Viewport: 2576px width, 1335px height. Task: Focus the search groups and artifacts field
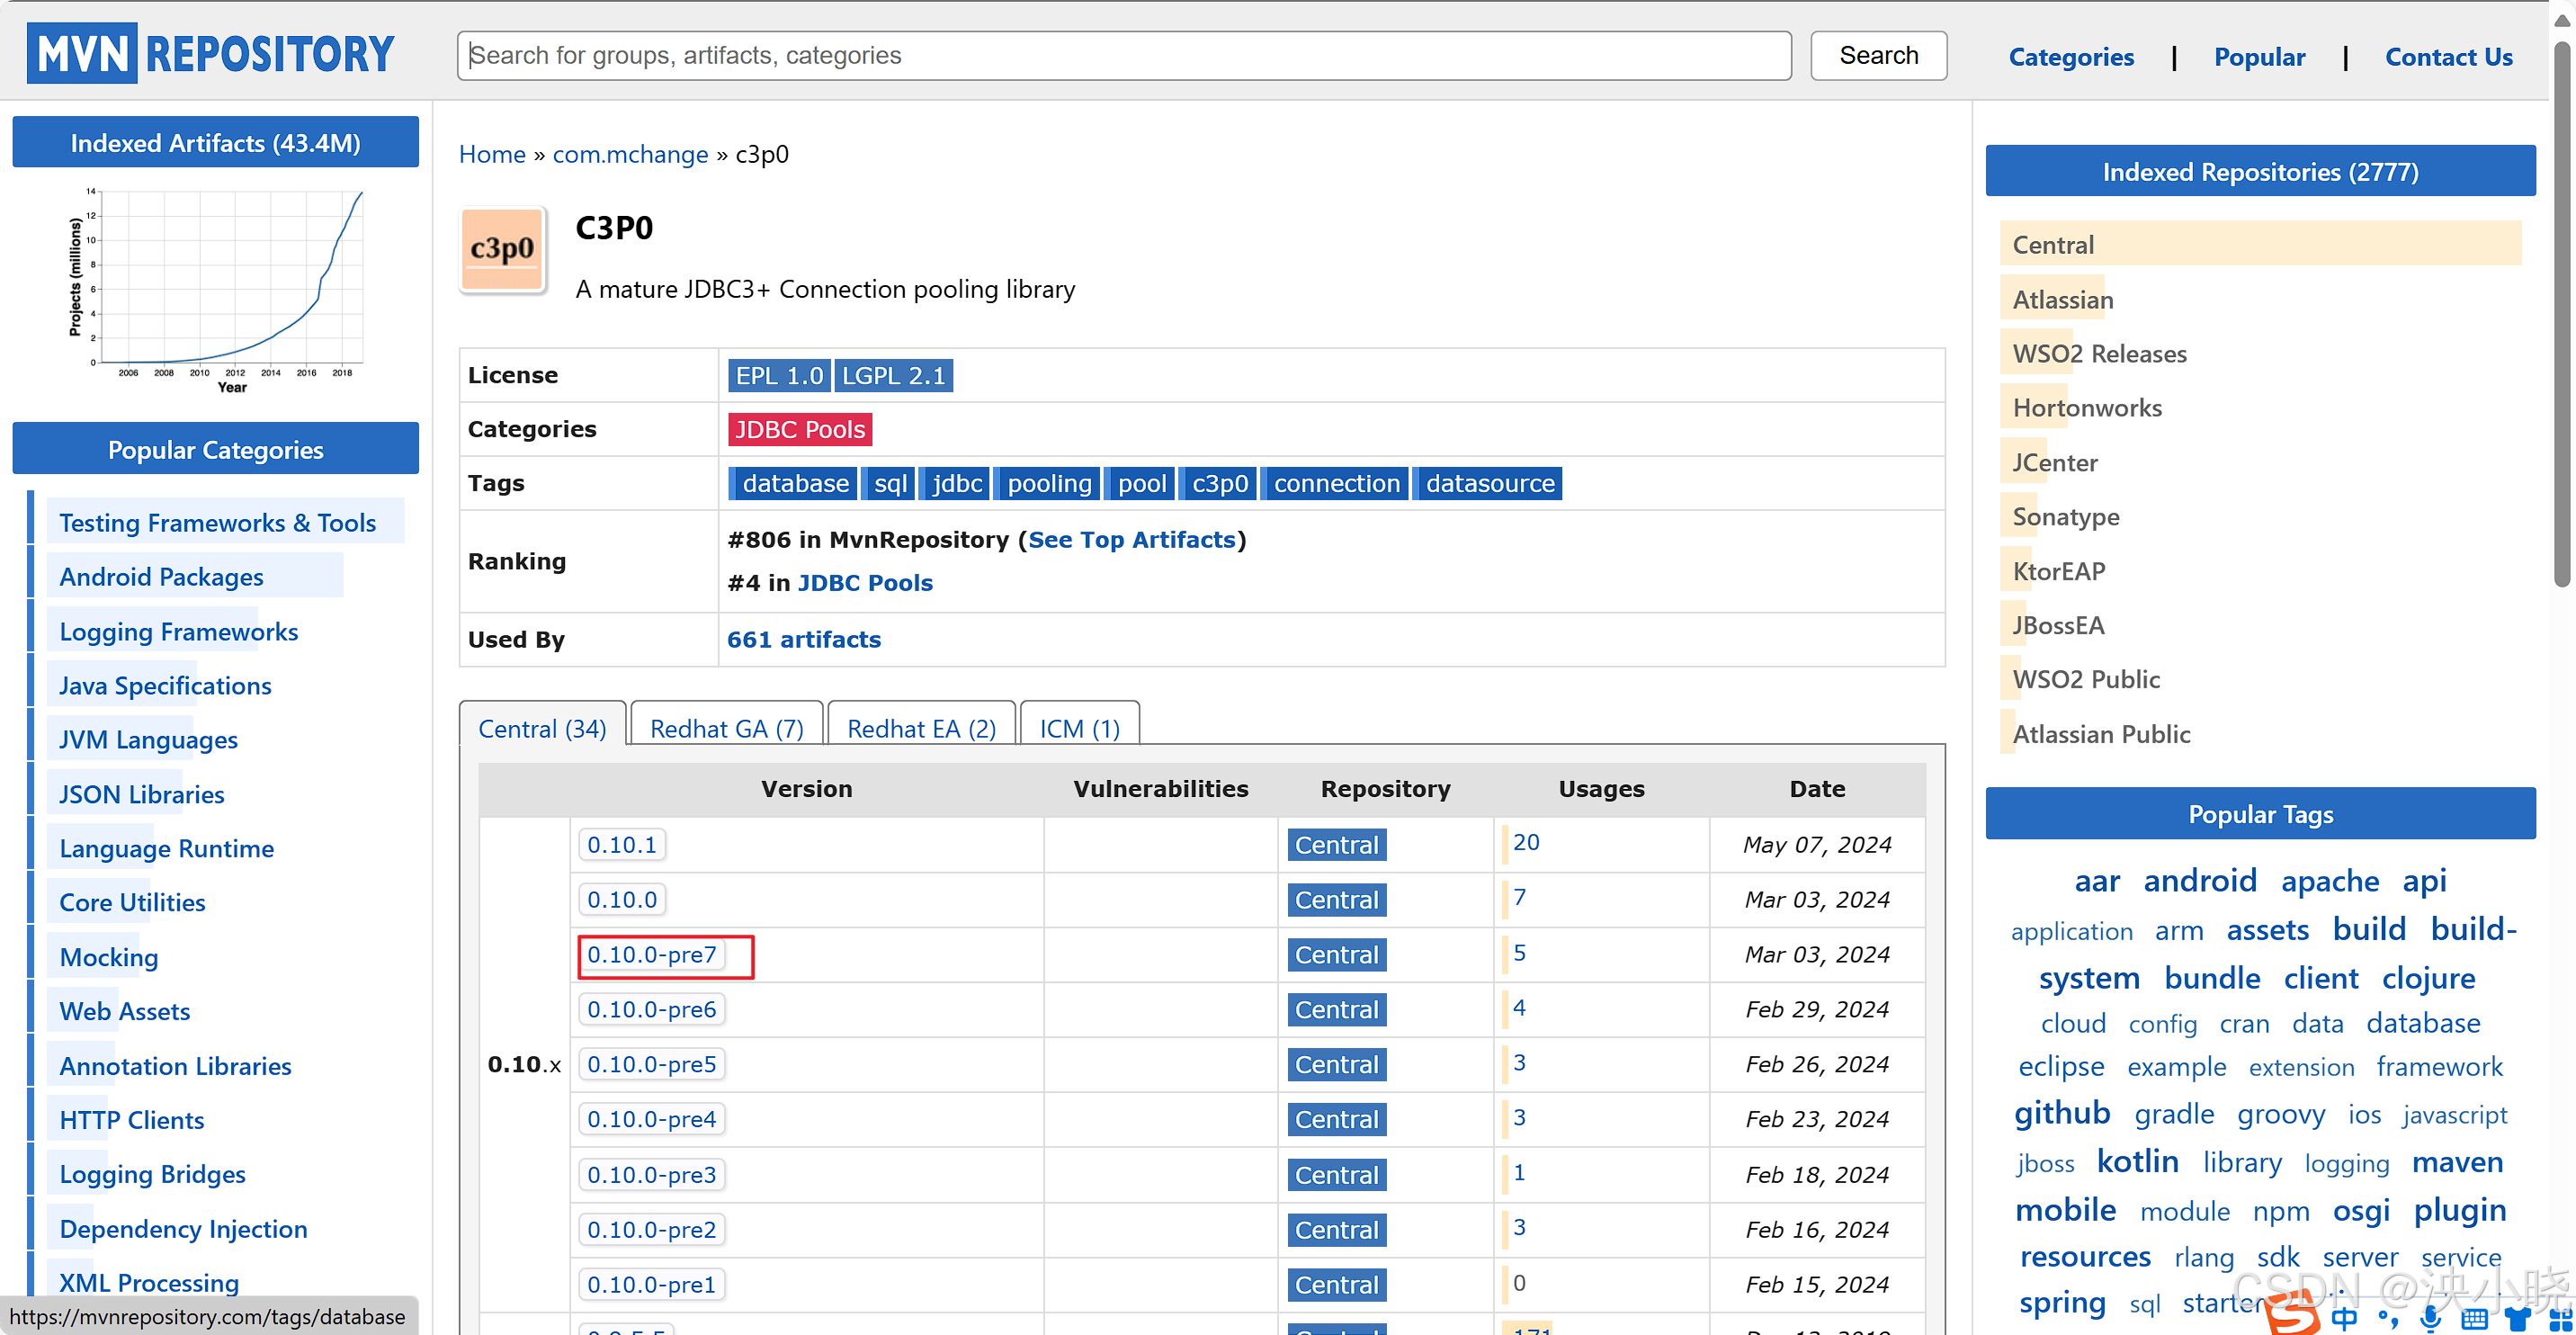click(x=1123, y=56)
